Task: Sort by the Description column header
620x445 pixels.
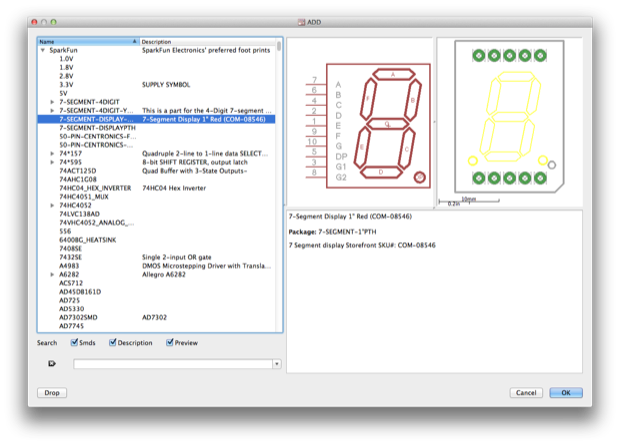Action: tap(208, 42)
